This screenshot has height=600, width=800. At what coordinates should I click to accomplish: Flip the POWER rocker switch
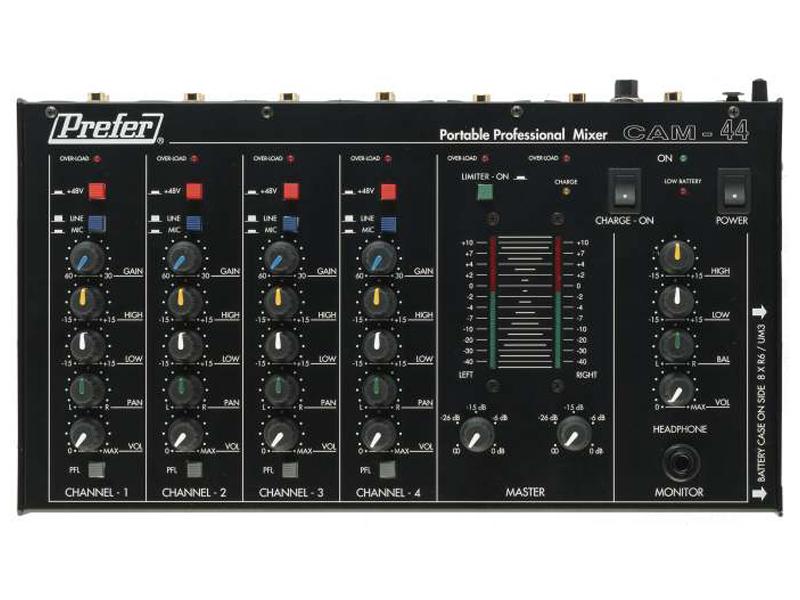click(x=737, y=186)
